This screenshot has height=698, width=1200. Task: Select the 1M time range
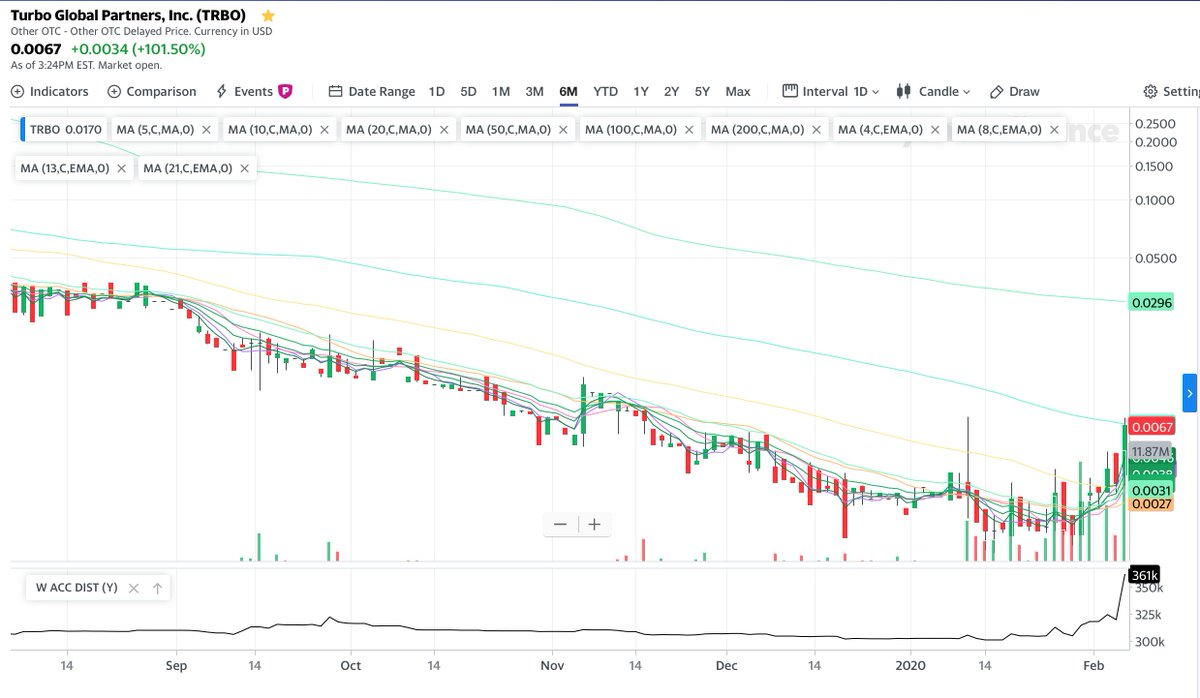point(501,91)
